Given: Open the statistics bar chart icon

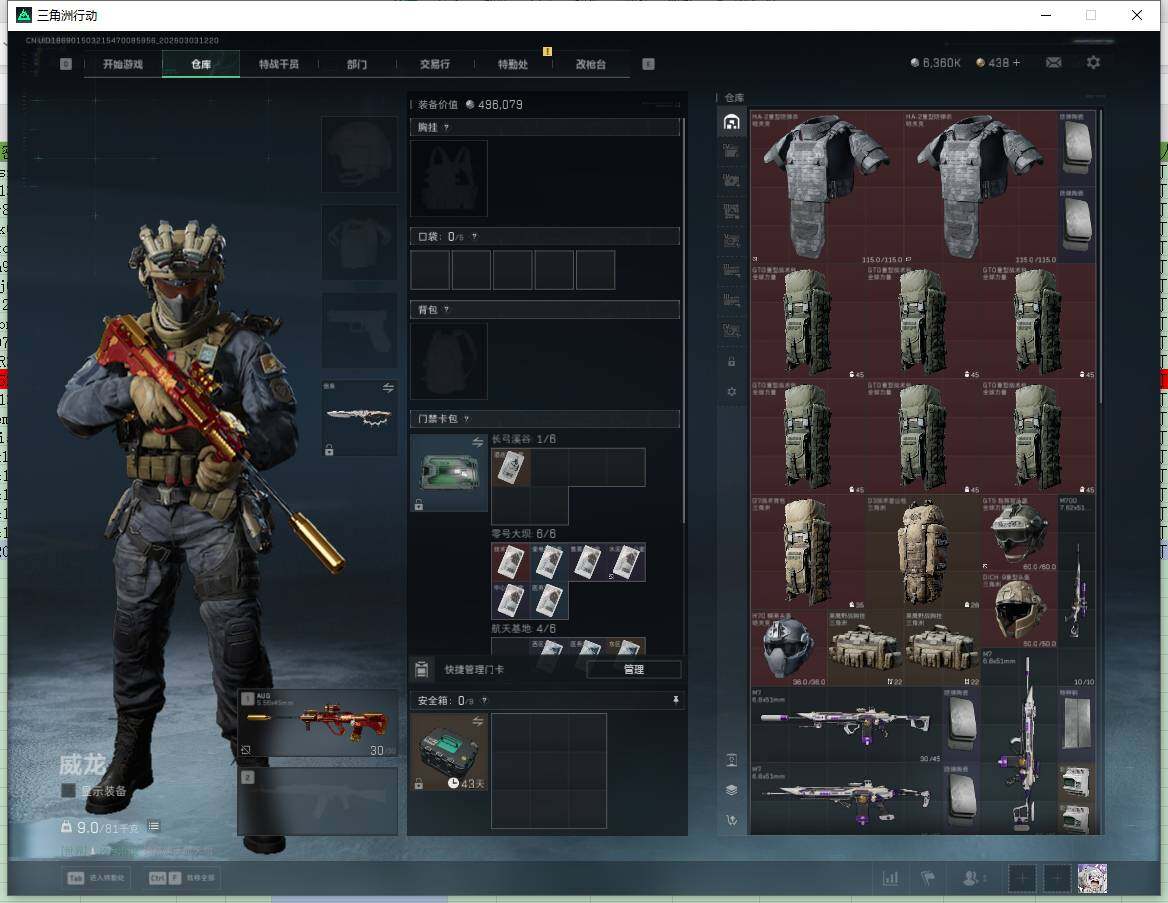Looking at the screenshot, I should (890, 878).
